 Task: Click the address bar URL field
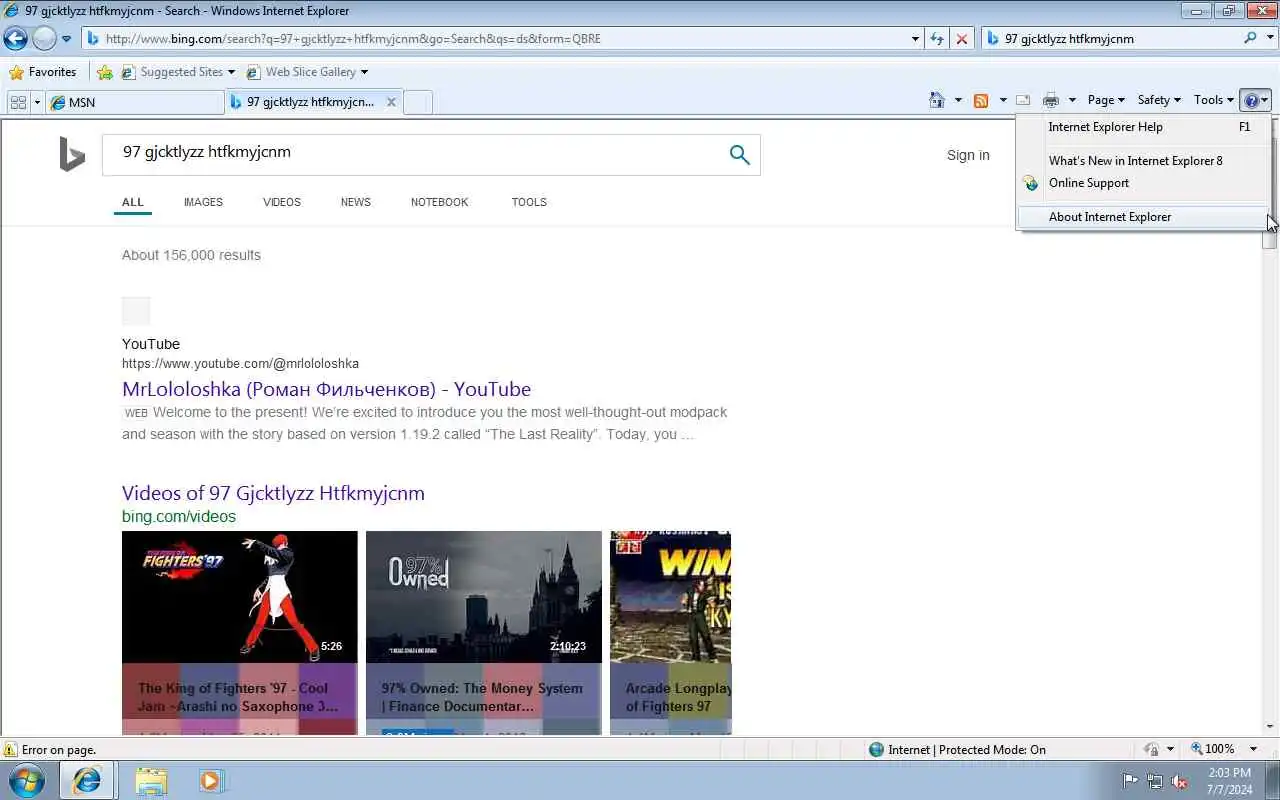tap(495, 39)
